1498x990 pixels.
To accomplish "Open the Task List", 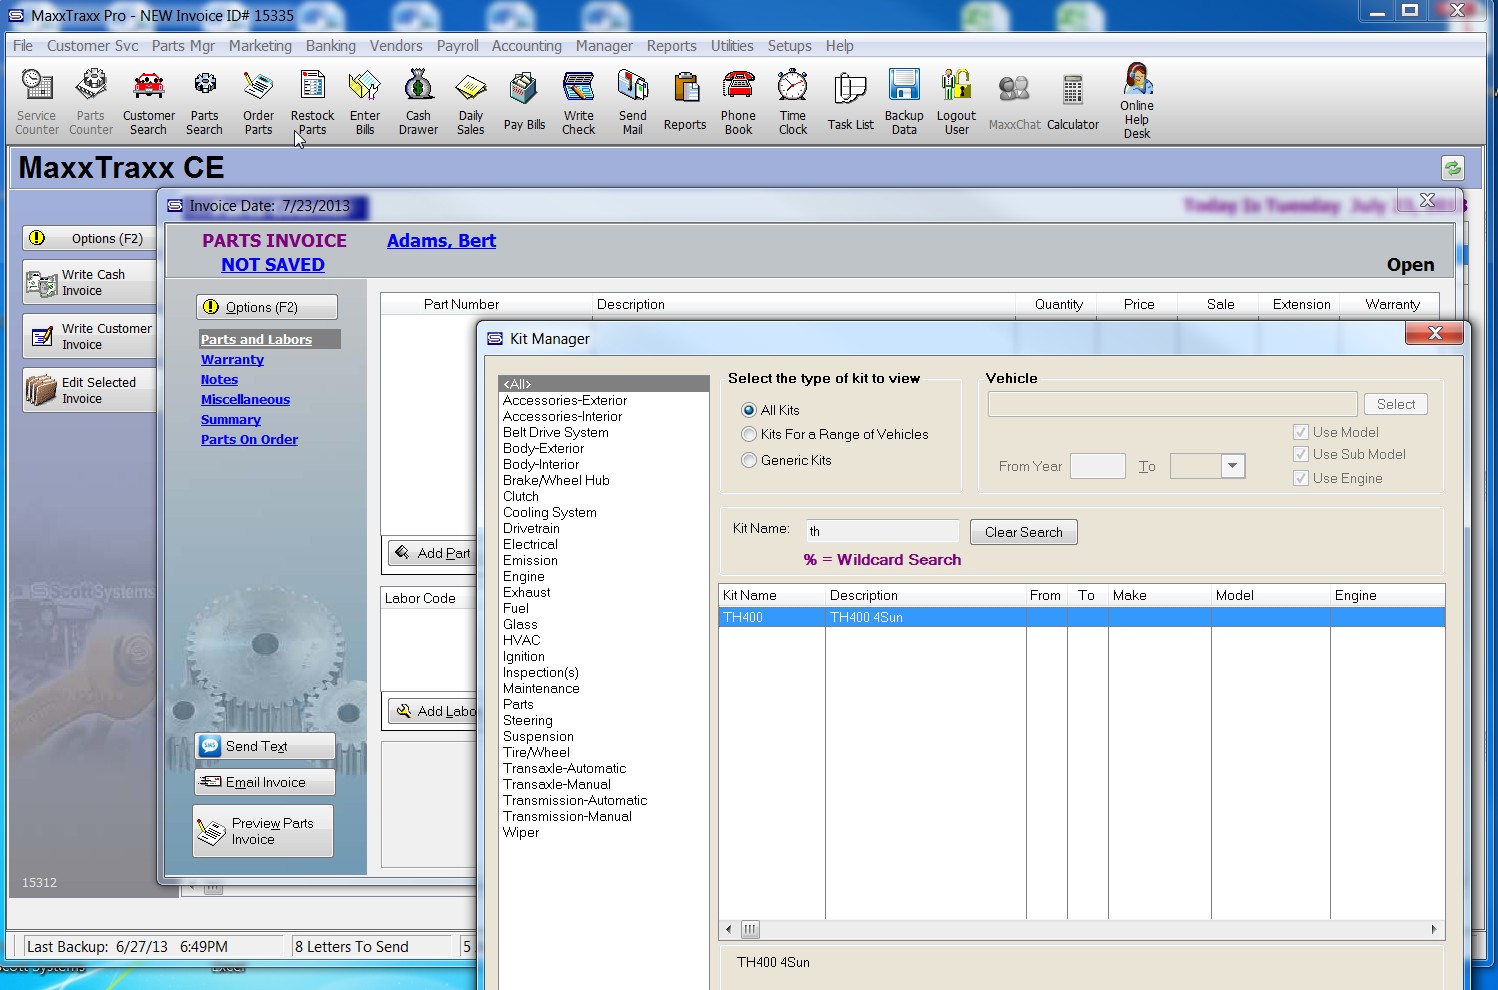I will [x=850, y=102].
